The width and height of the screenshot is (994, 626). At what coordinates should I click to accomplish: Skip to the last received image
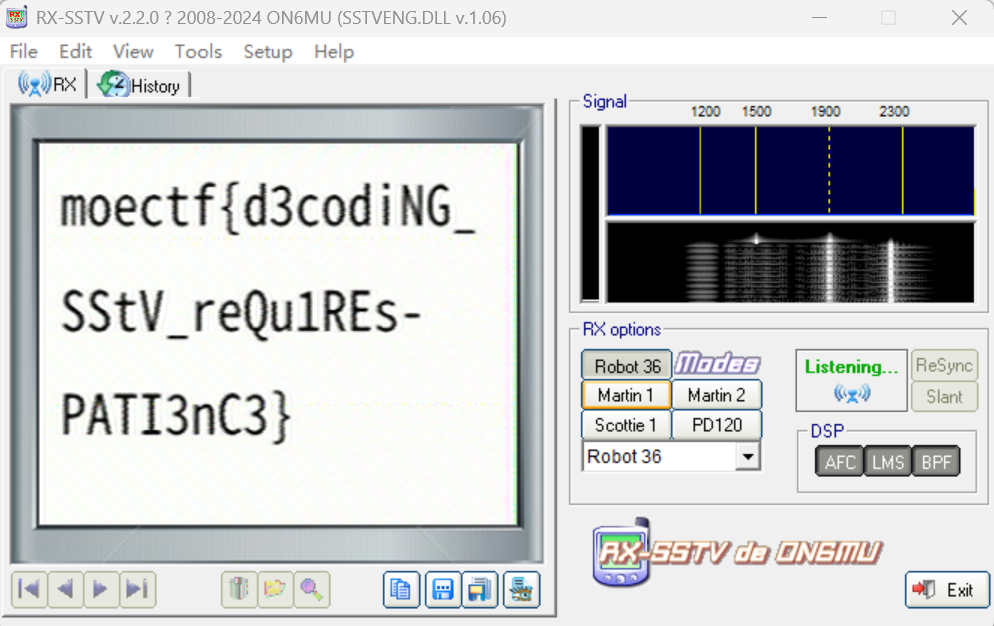pos(137,589)
